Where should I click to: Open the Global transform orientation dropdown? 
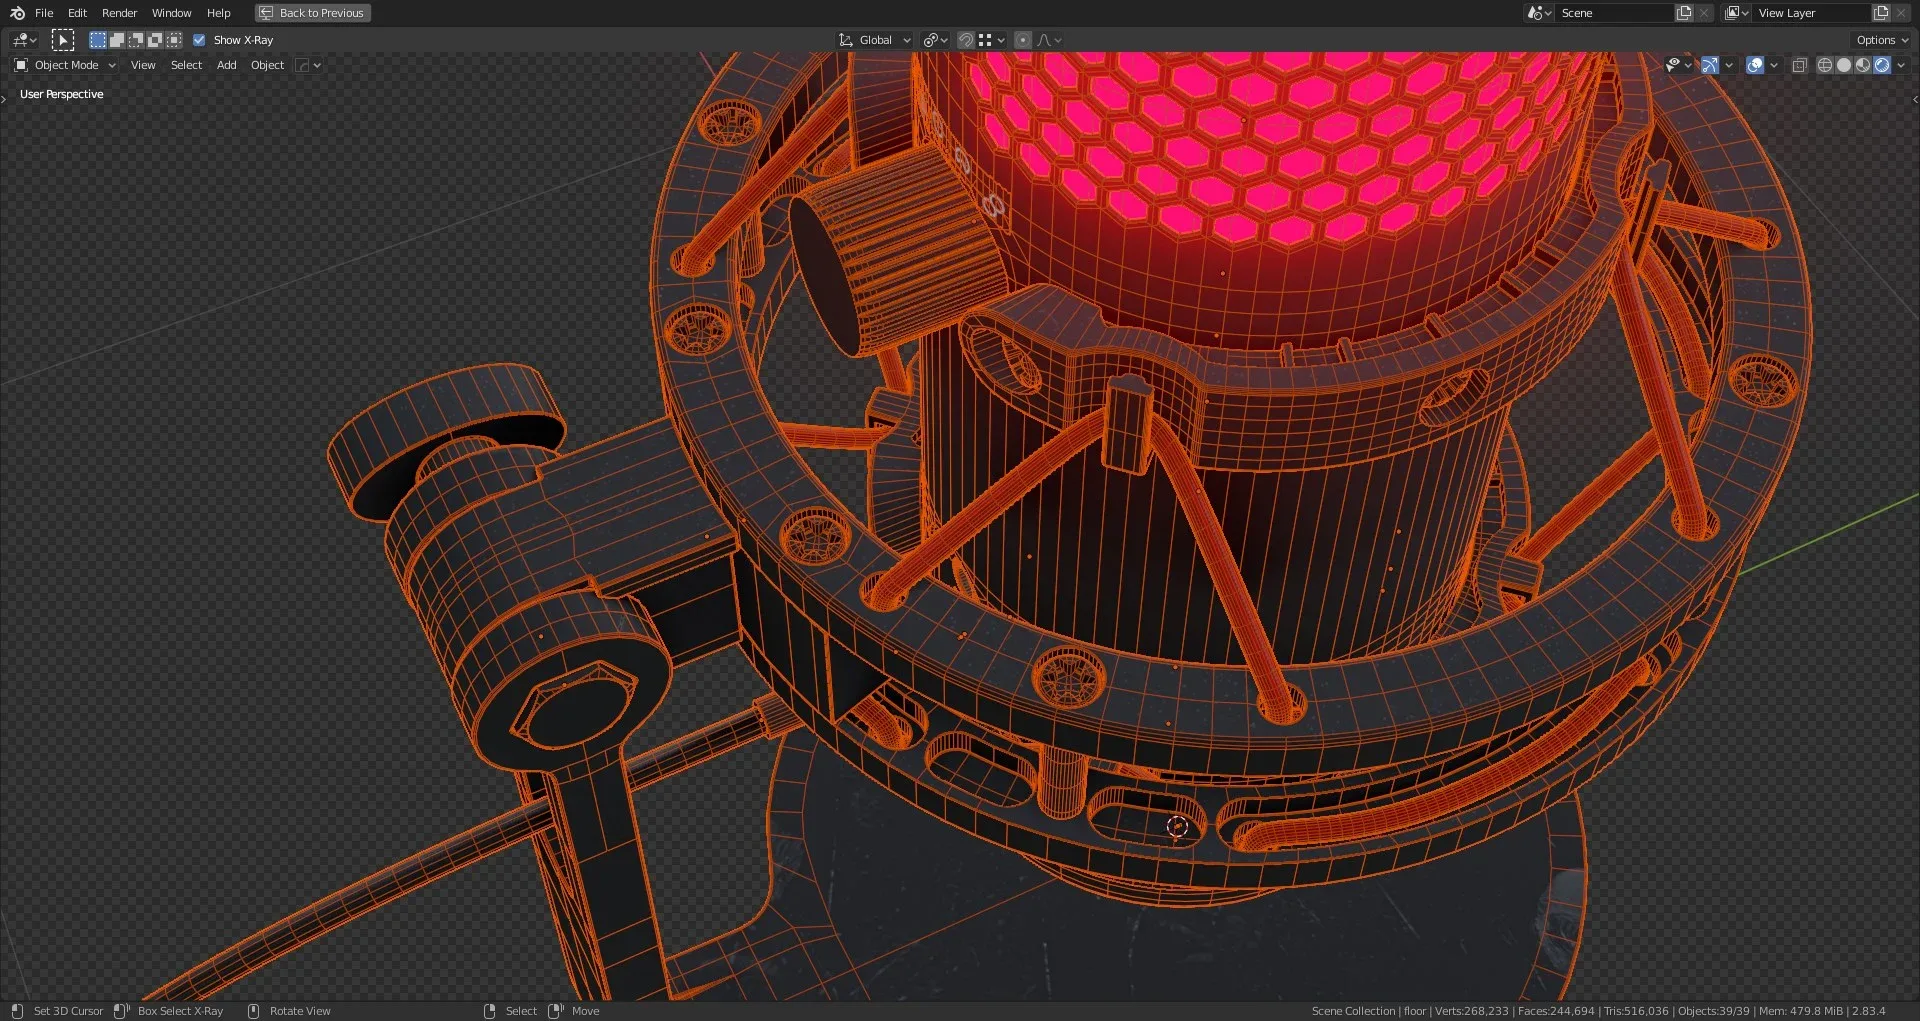tap(875, 40)
